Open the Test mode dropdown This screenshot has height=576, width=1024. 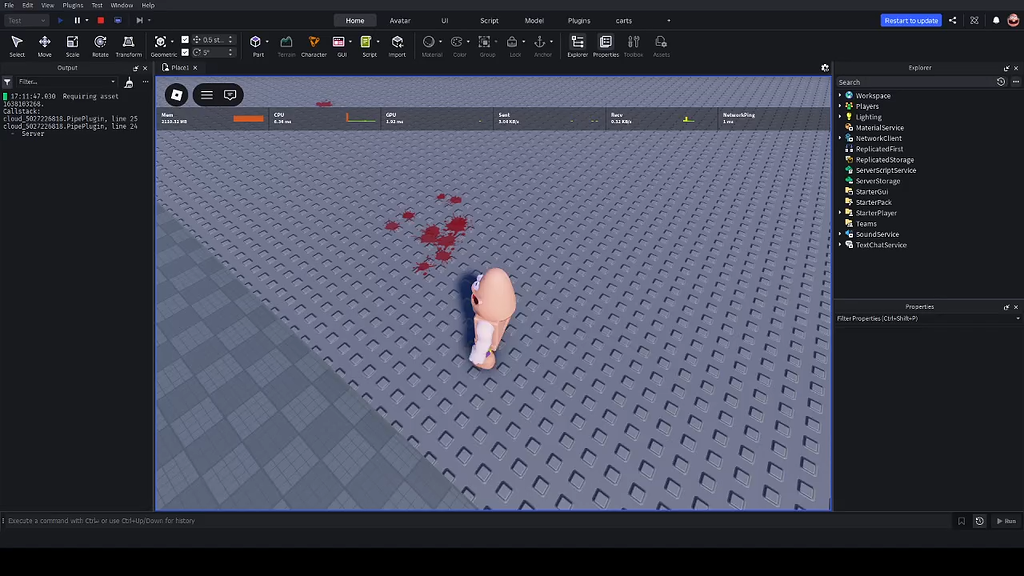pos(26,20)
